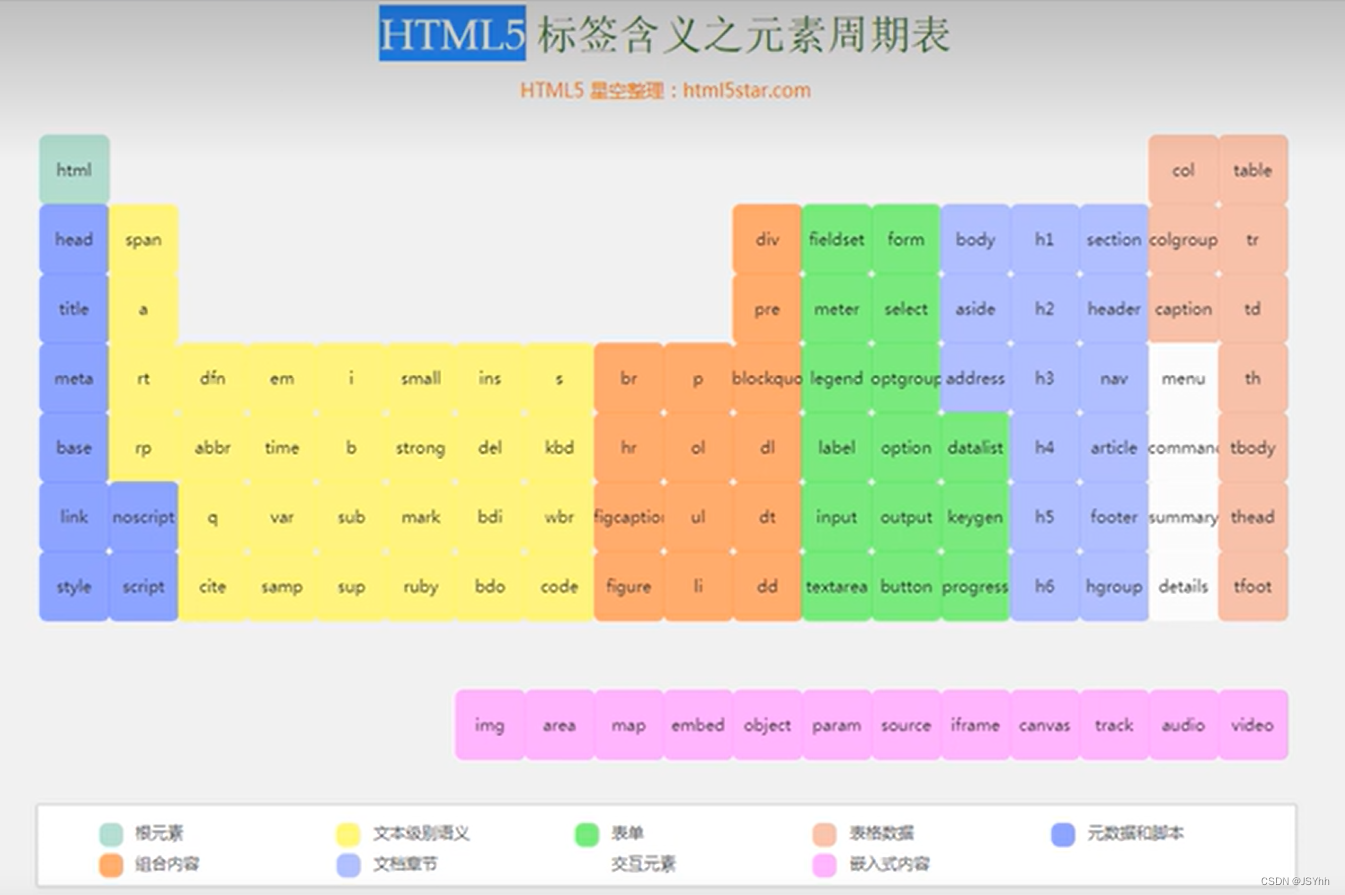Click the green 表单 legend swatch
Viewport: 1345px width, 895px height.
585,832
